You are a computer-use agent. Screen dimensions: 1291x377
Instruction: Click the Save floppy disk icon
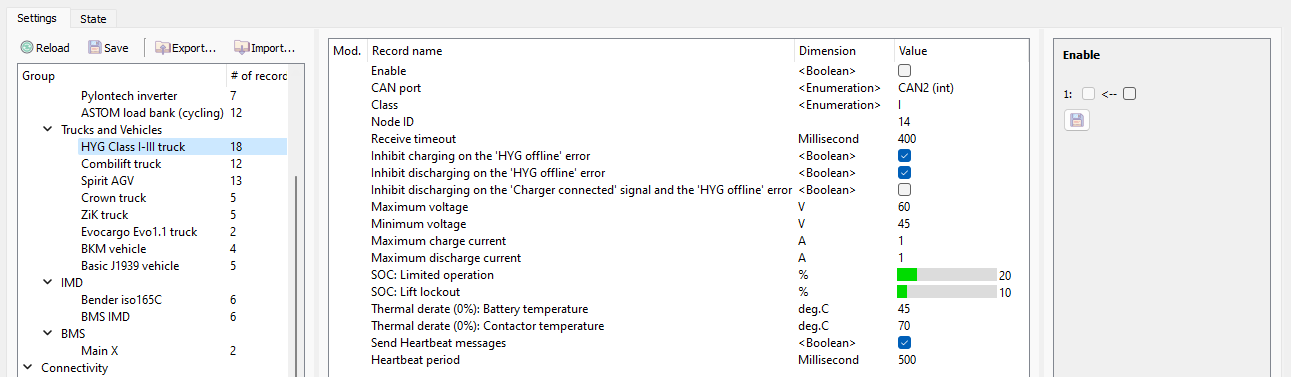(x=94, y=47)
